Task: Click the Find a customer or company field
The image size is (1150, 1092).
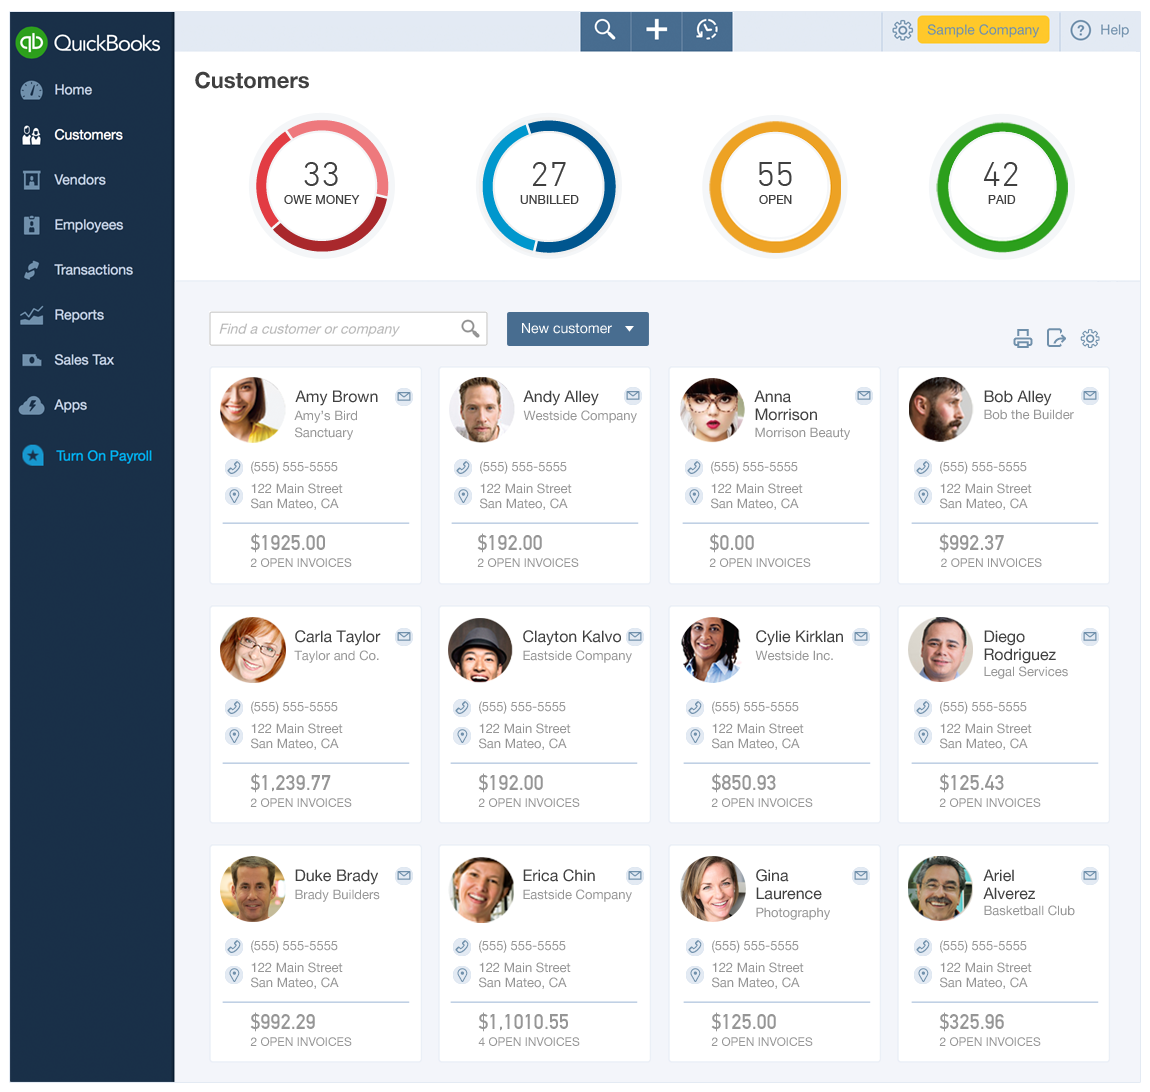Action: pyautogui.click(x=348, y=329)
